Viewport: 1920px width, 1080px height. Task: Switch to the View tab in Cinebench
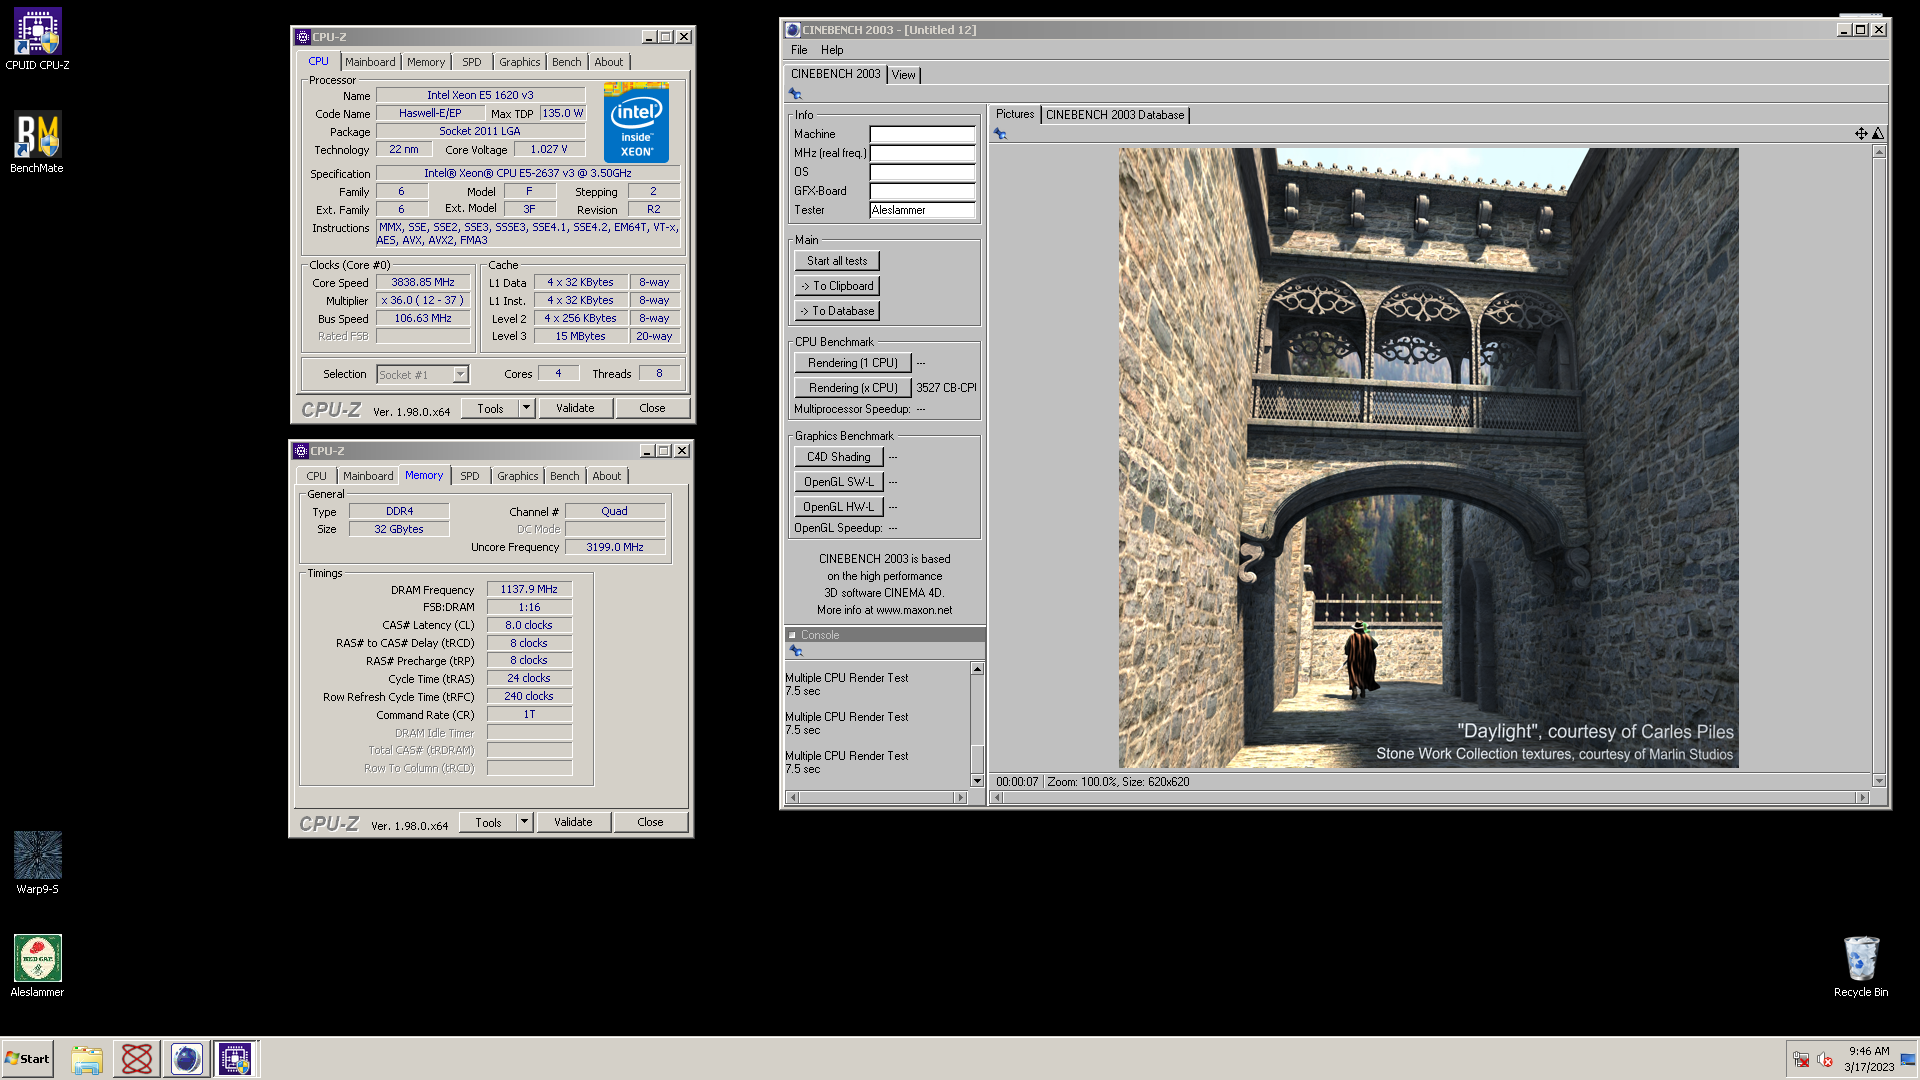click(904, 75)
